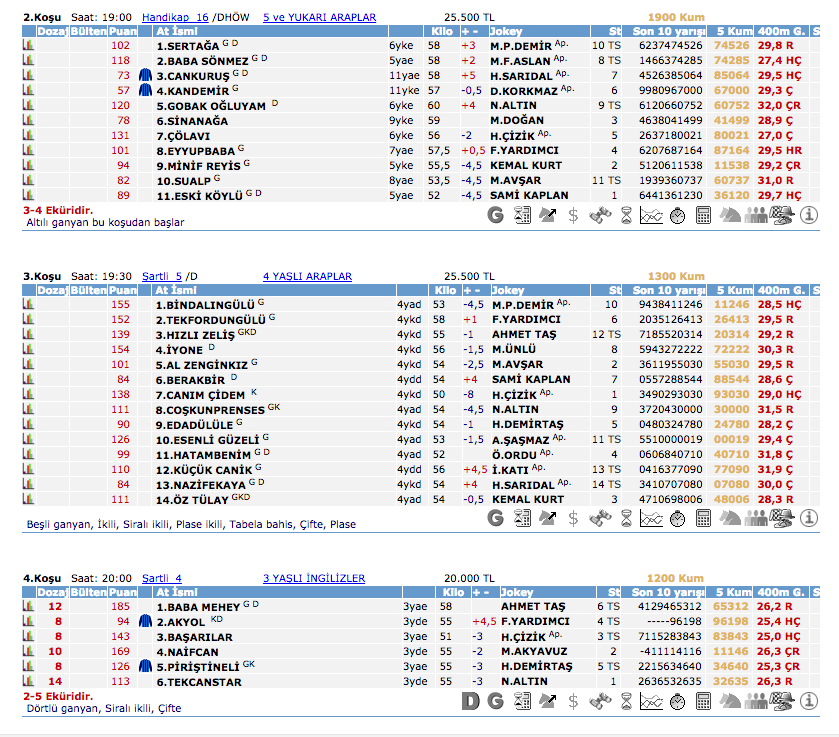
Task: Click the jockey silks icon beside CANKURUŞ
Action: [145, 75]
